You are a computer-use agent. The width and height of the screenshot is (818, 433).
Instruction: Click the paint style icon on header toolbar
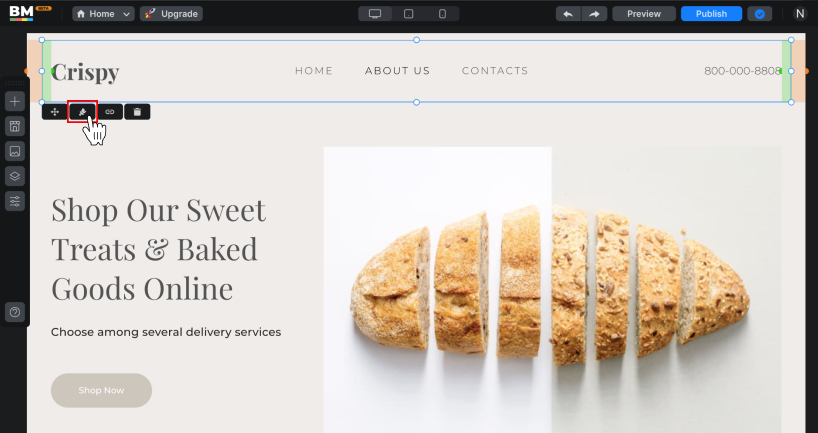click(82, 112)
